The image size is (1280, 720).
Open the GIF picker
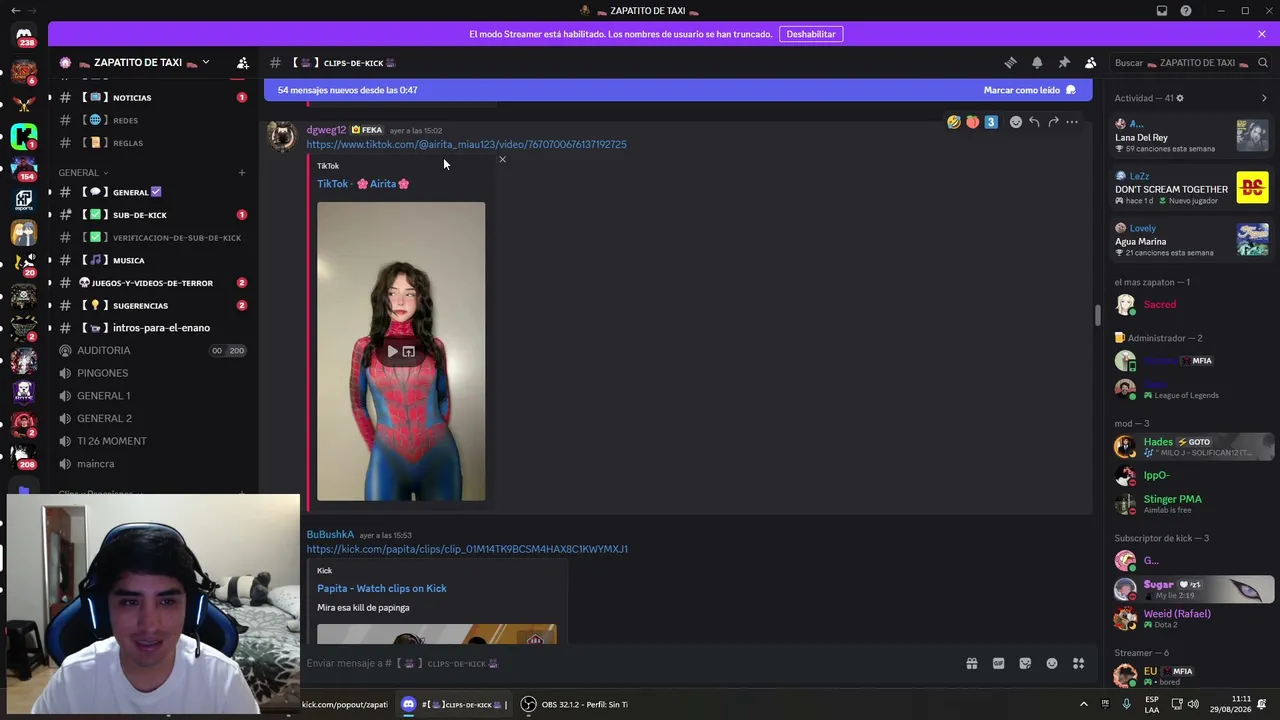click(998, 663)
